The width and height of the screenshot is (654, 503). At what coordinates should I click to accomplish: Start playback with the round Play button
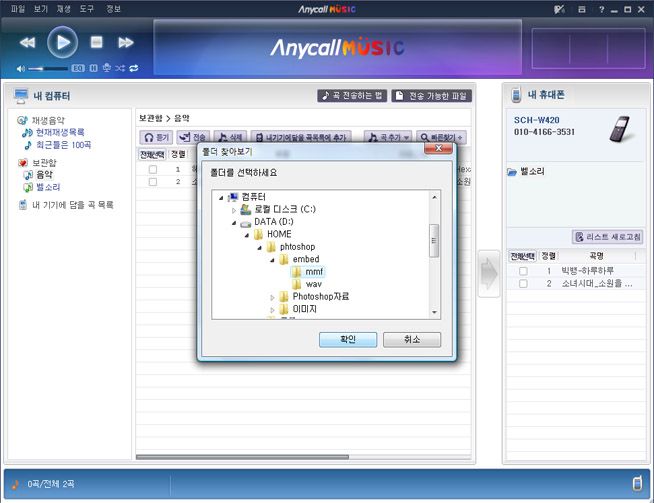[63, 42]
